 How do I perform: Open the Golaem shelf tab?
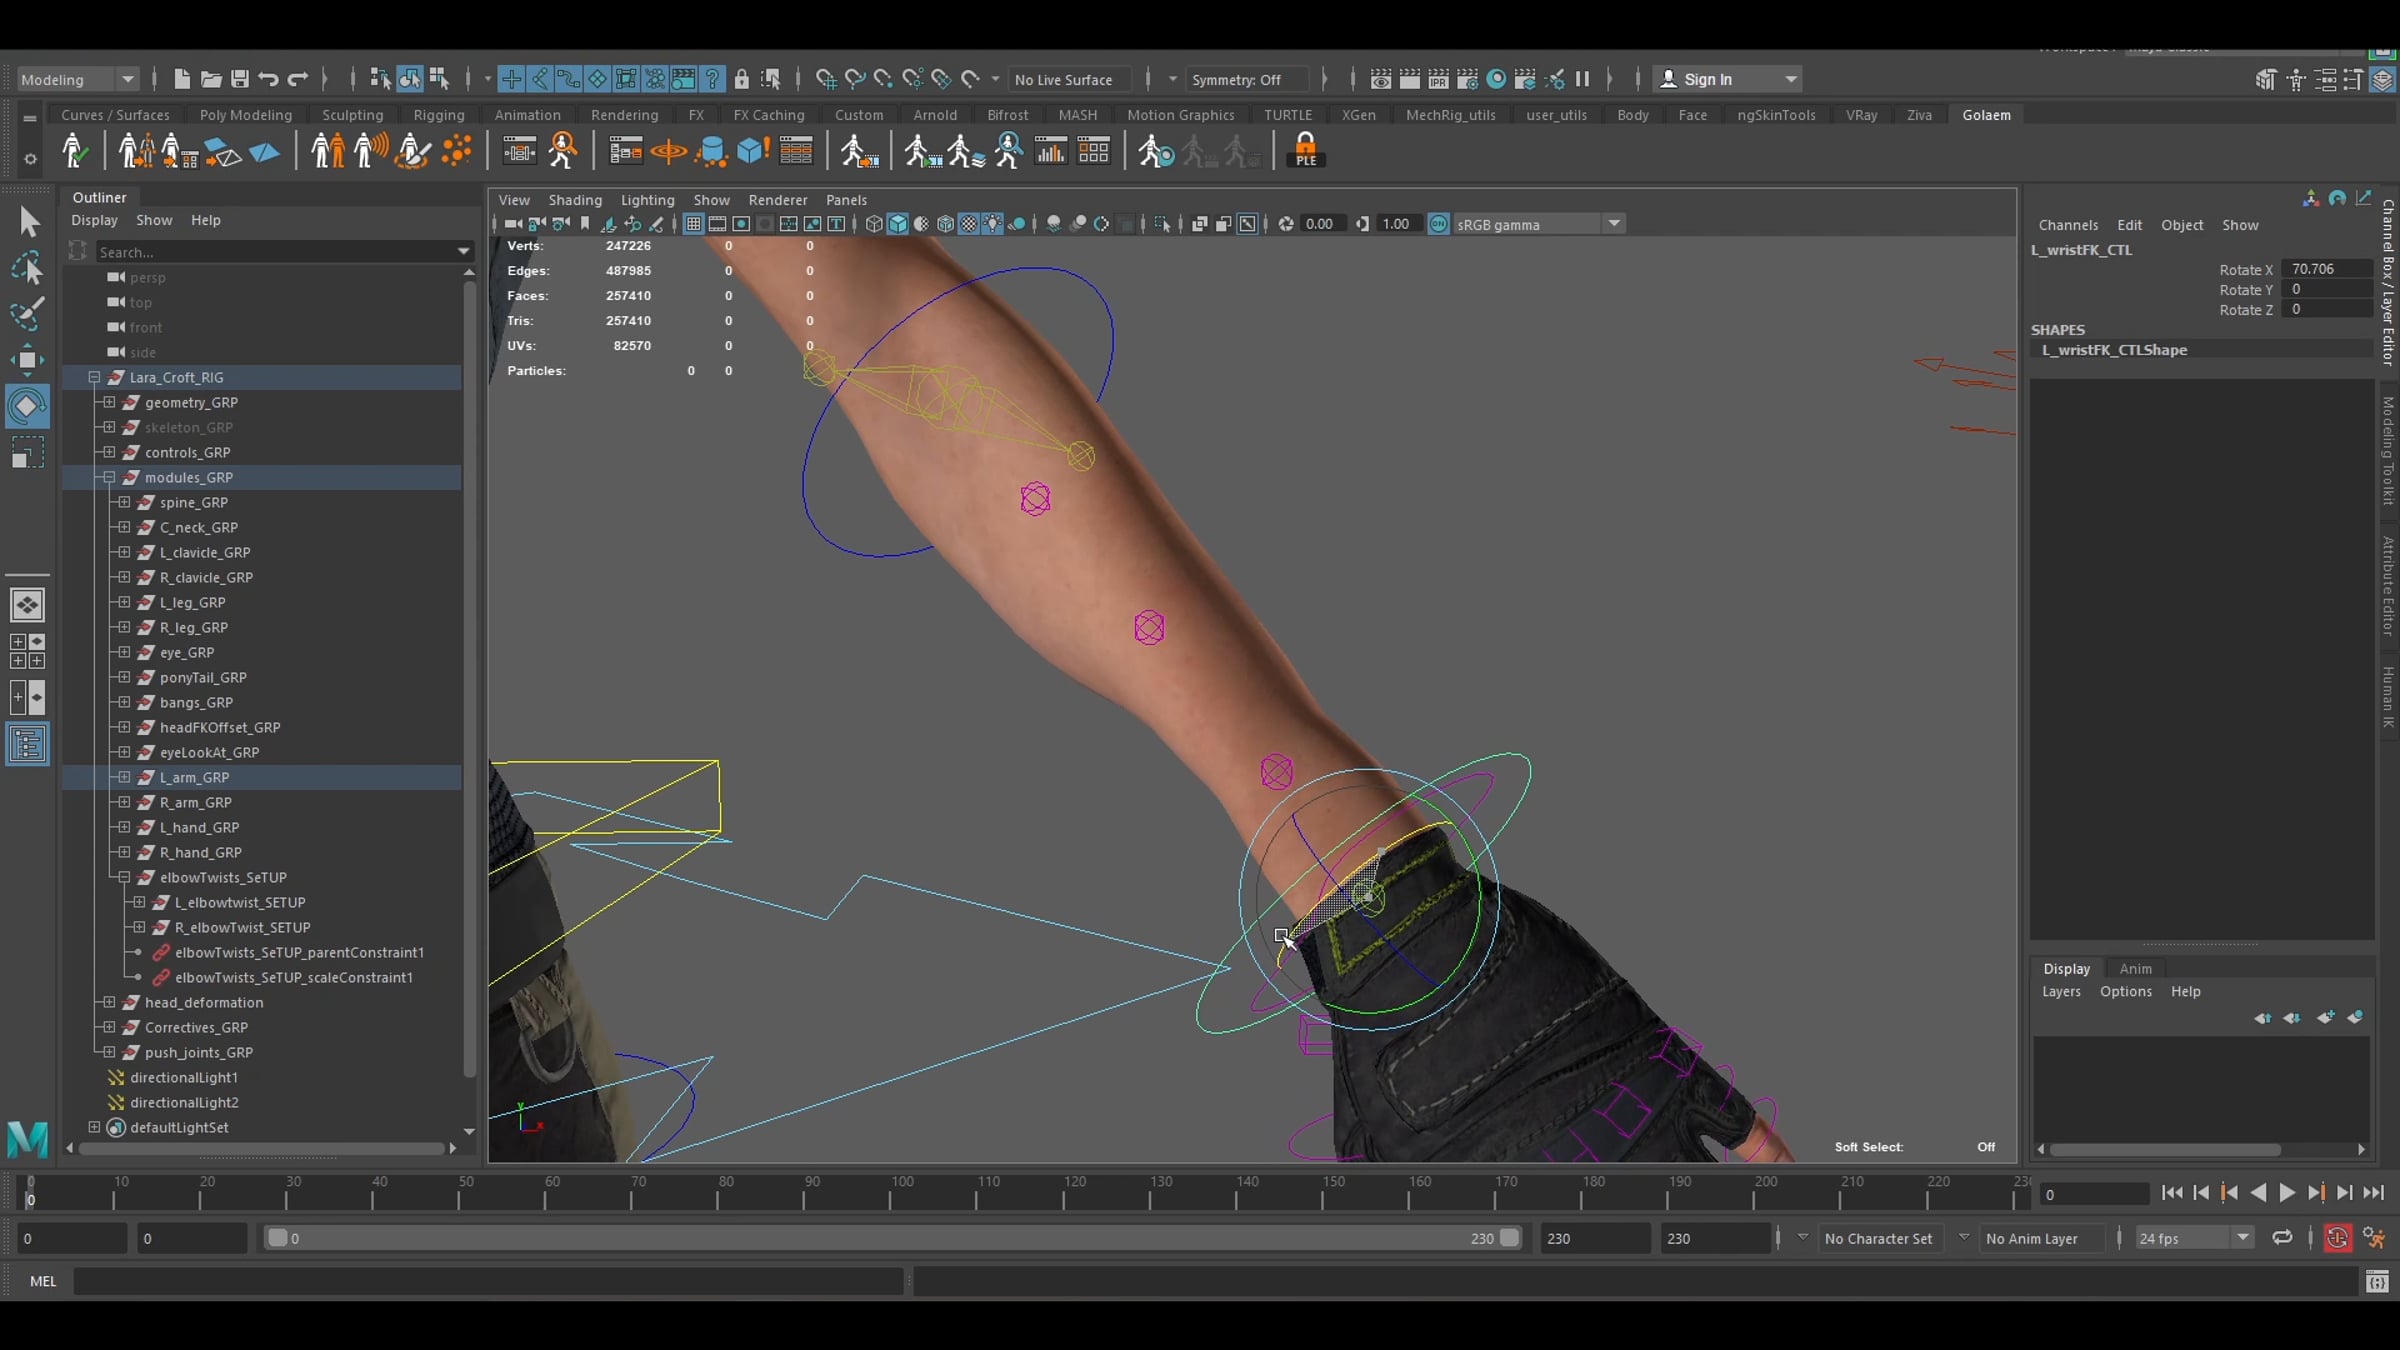[x=1986, y=115]
